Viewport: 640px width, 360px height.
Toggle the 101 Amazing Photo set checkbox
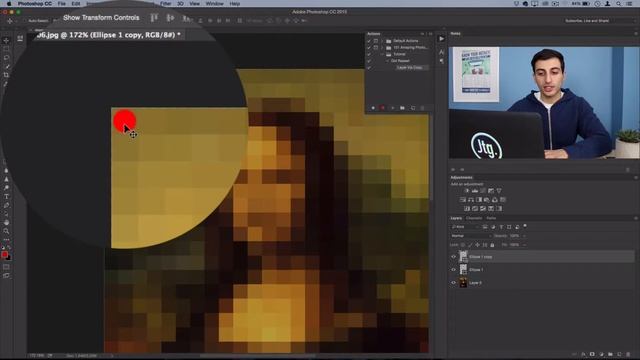pos(369,48)
